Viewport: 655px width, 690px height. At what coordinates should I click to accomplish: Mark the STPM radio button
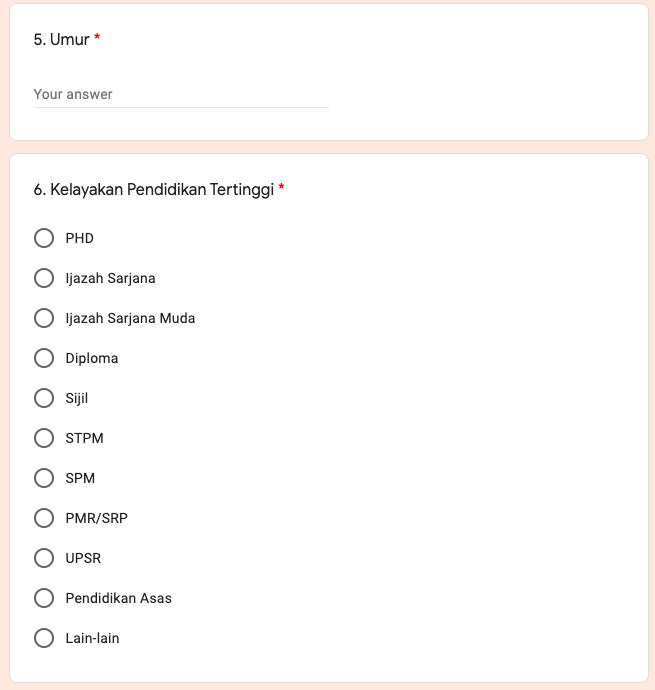[44, 438]
